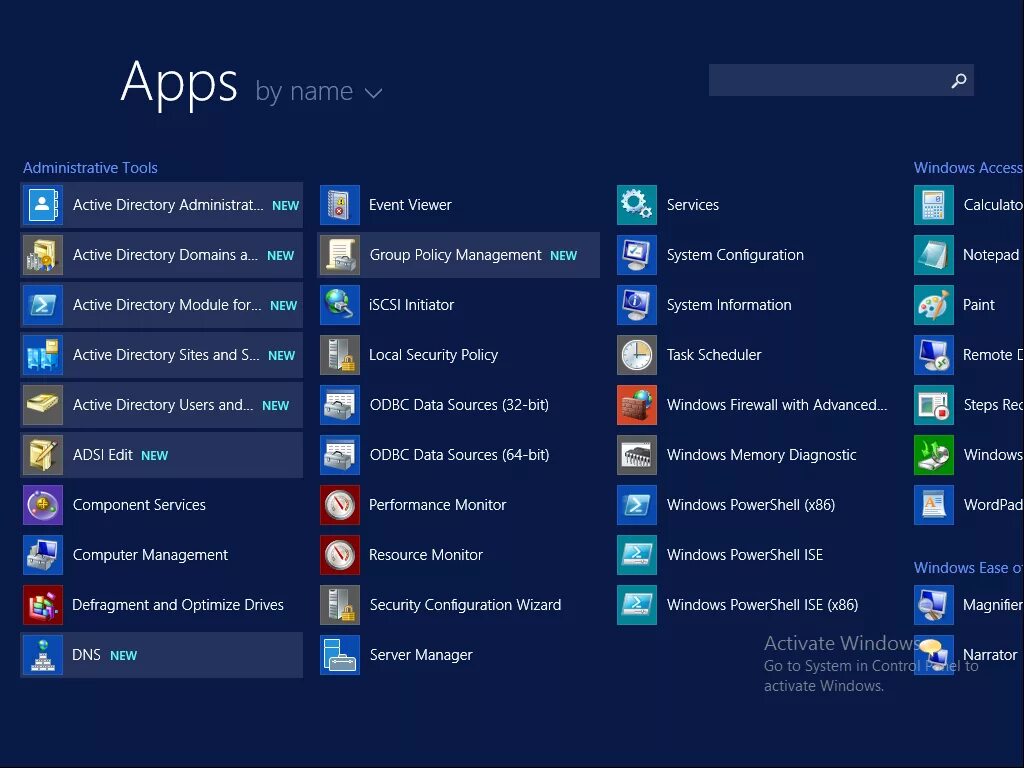Open the ADSI Edit icon

(43, 455)
